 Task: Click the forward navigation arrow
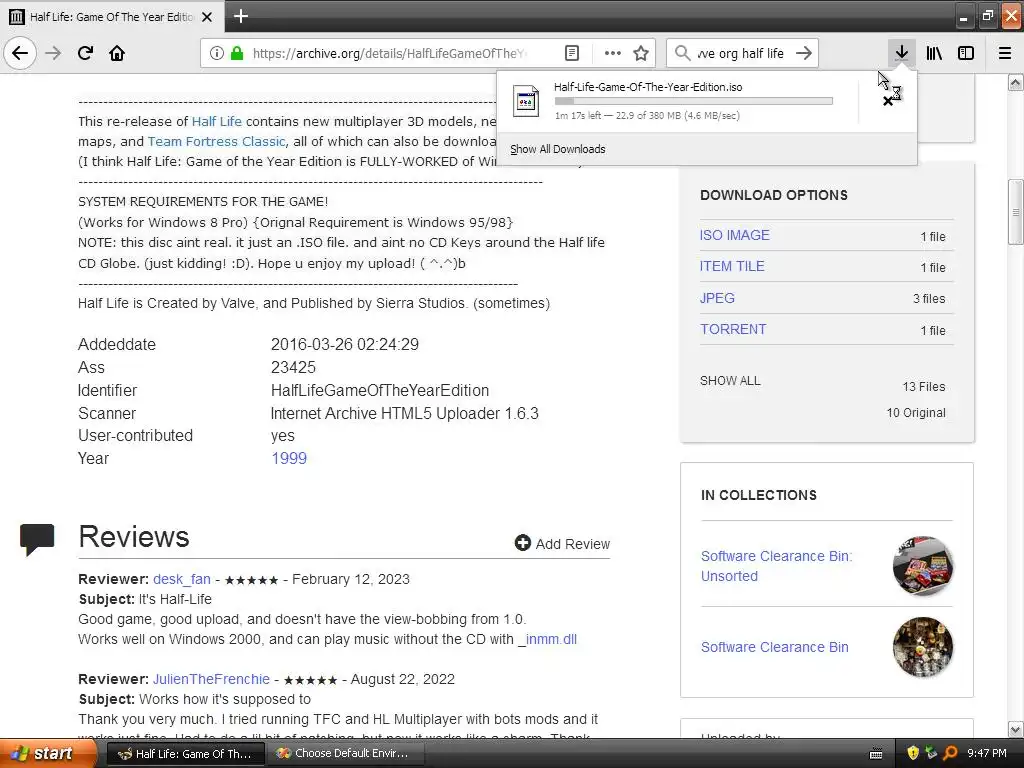[53, 53]
